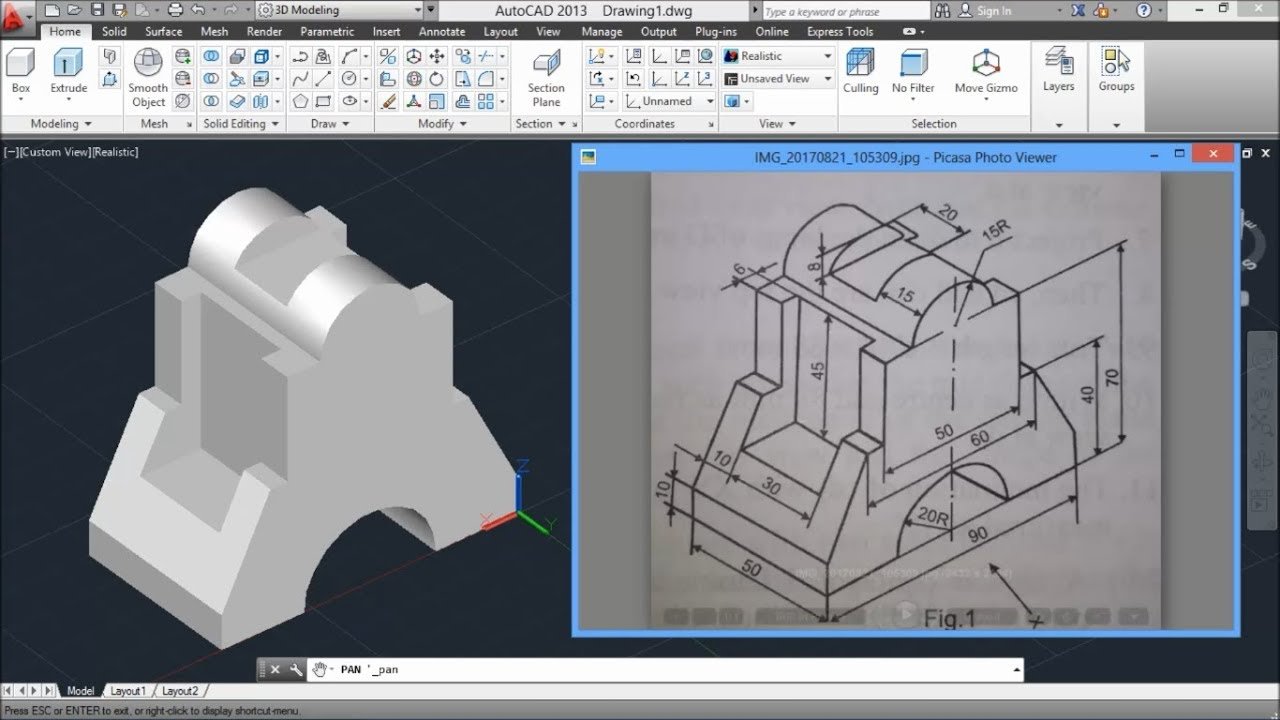1280x720 pixels.
Task: Enable the Culling selection option
Action: [860, 72]
